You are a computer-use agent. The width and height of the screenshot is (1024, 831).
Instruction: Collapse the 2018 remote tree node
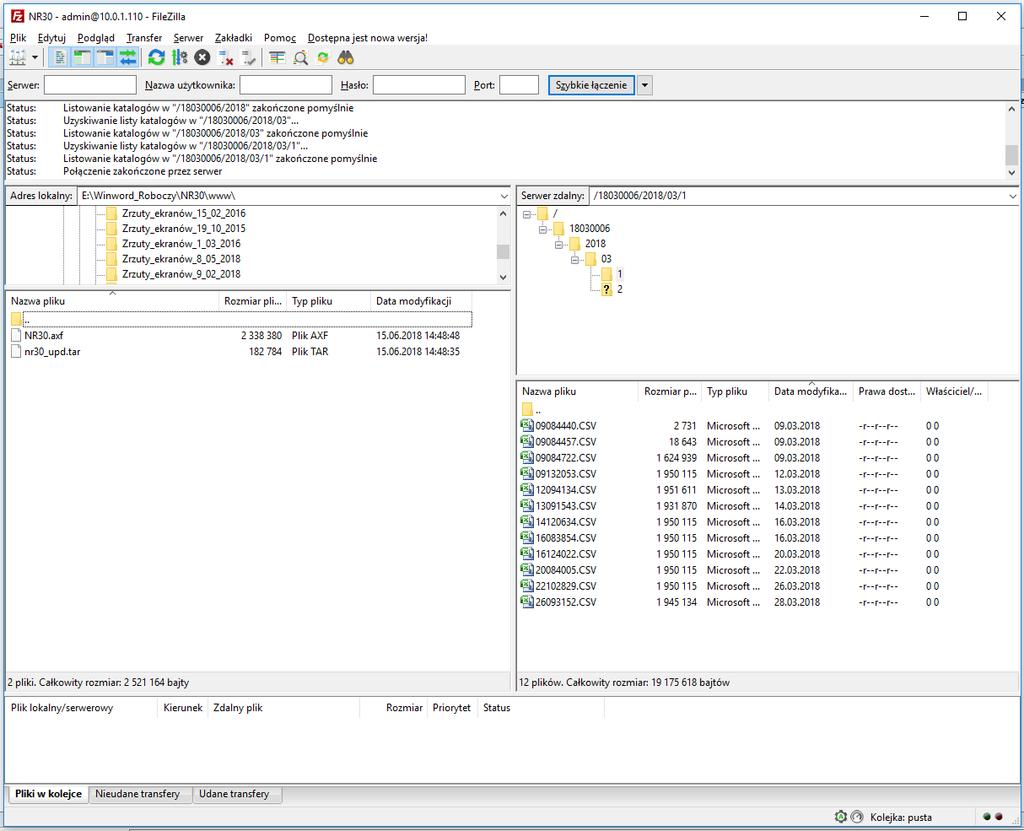click(558, 244)
